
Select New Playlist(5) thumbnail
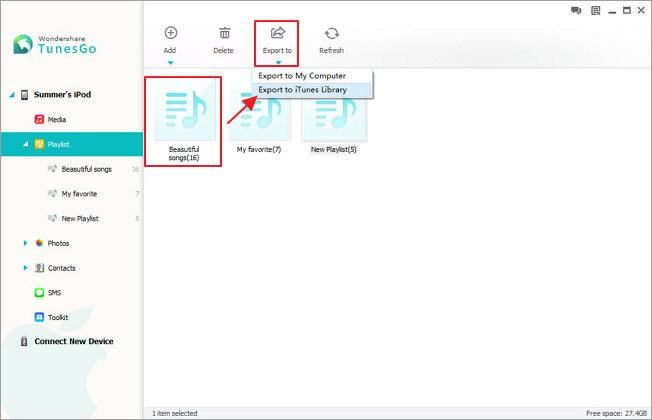pyautogui.click(x=334, y=119)
